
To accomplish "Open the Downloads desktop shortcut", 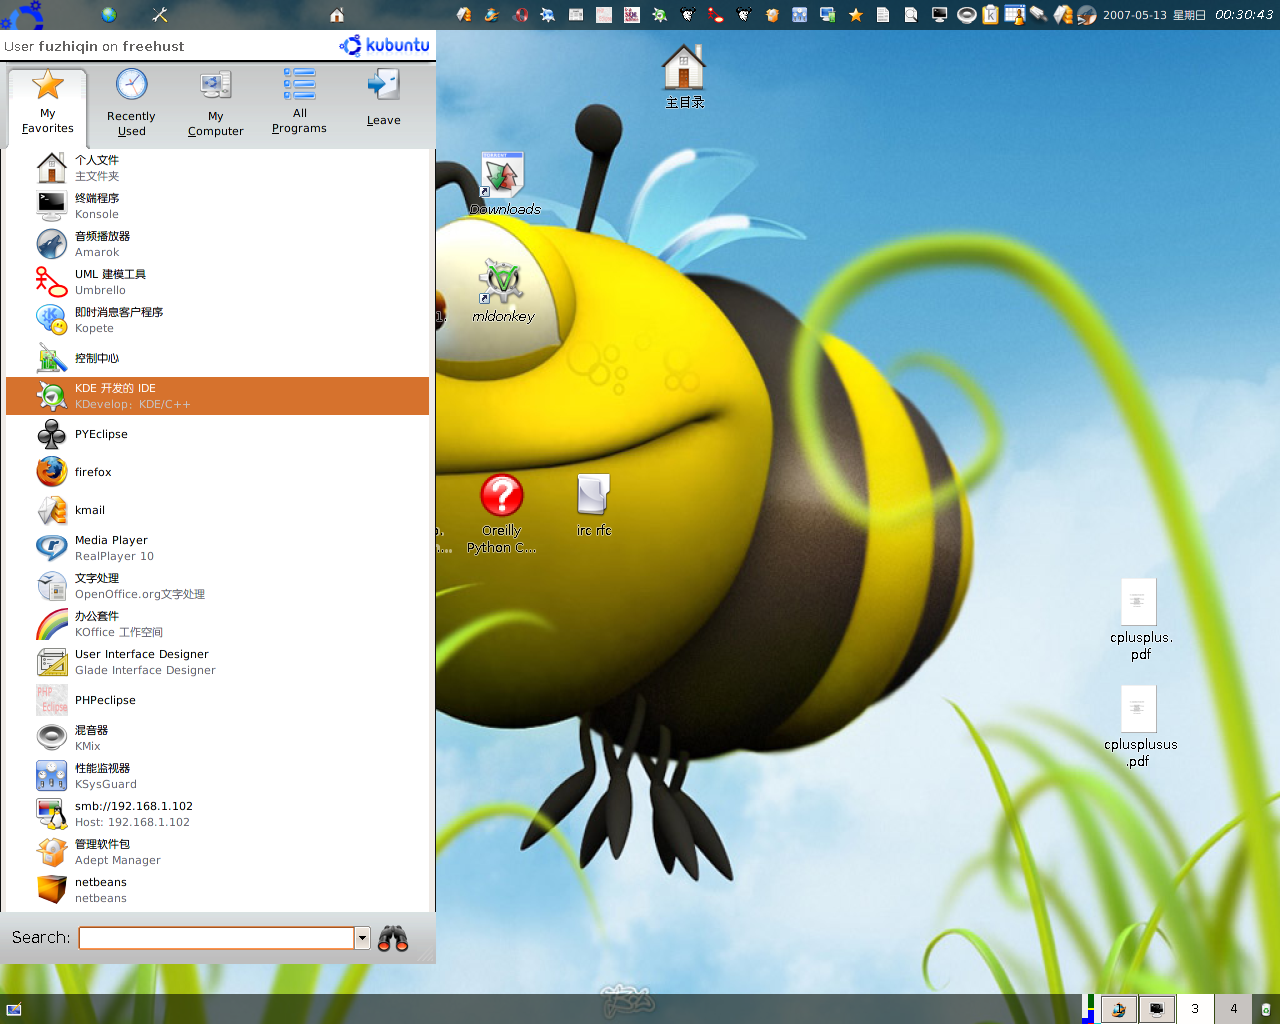I will click(x=503, y=184).
